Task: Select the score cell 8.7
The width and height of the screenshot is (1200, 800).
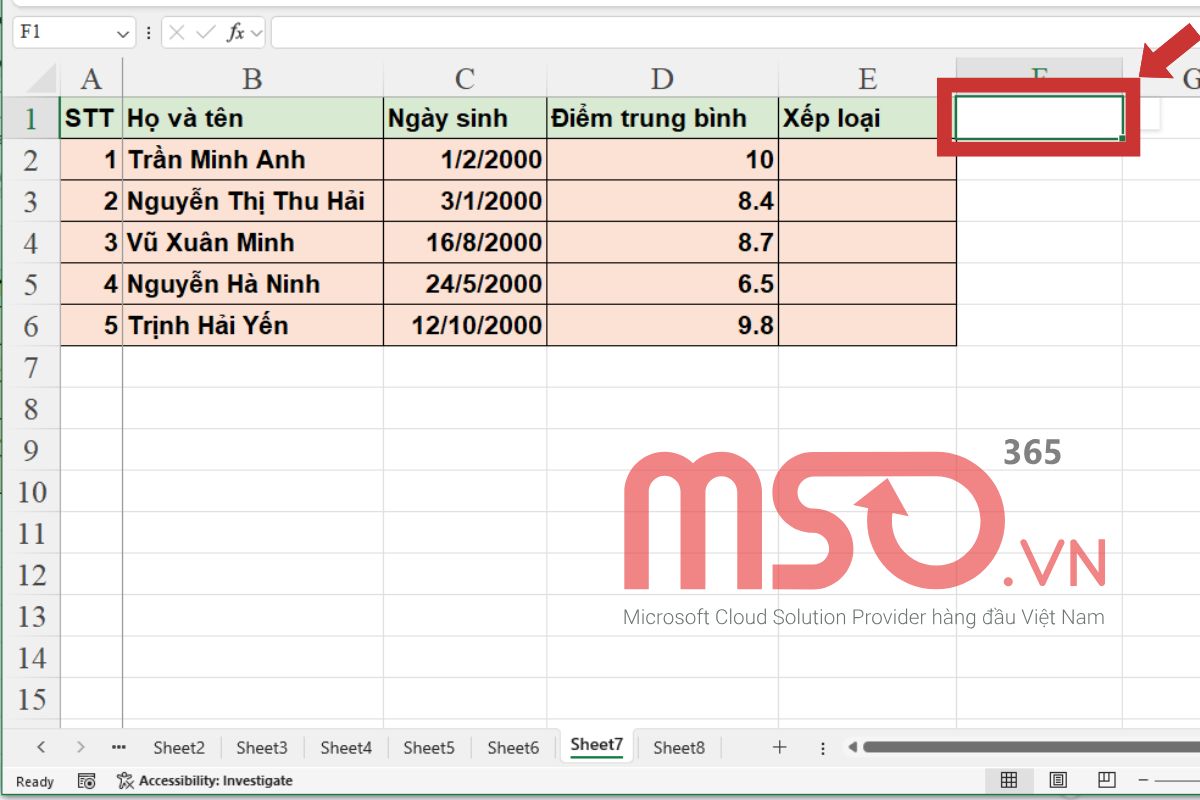Action: pos(662,242)
